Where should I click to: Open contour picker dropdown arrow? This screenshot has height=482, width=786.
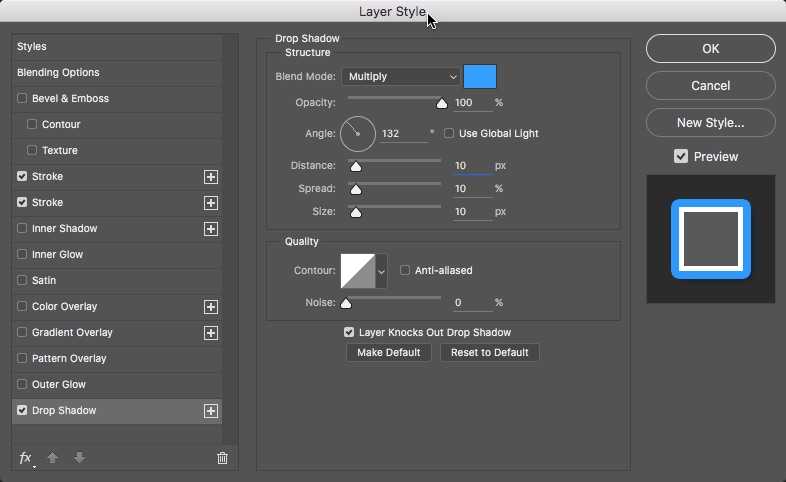(381, 271)
